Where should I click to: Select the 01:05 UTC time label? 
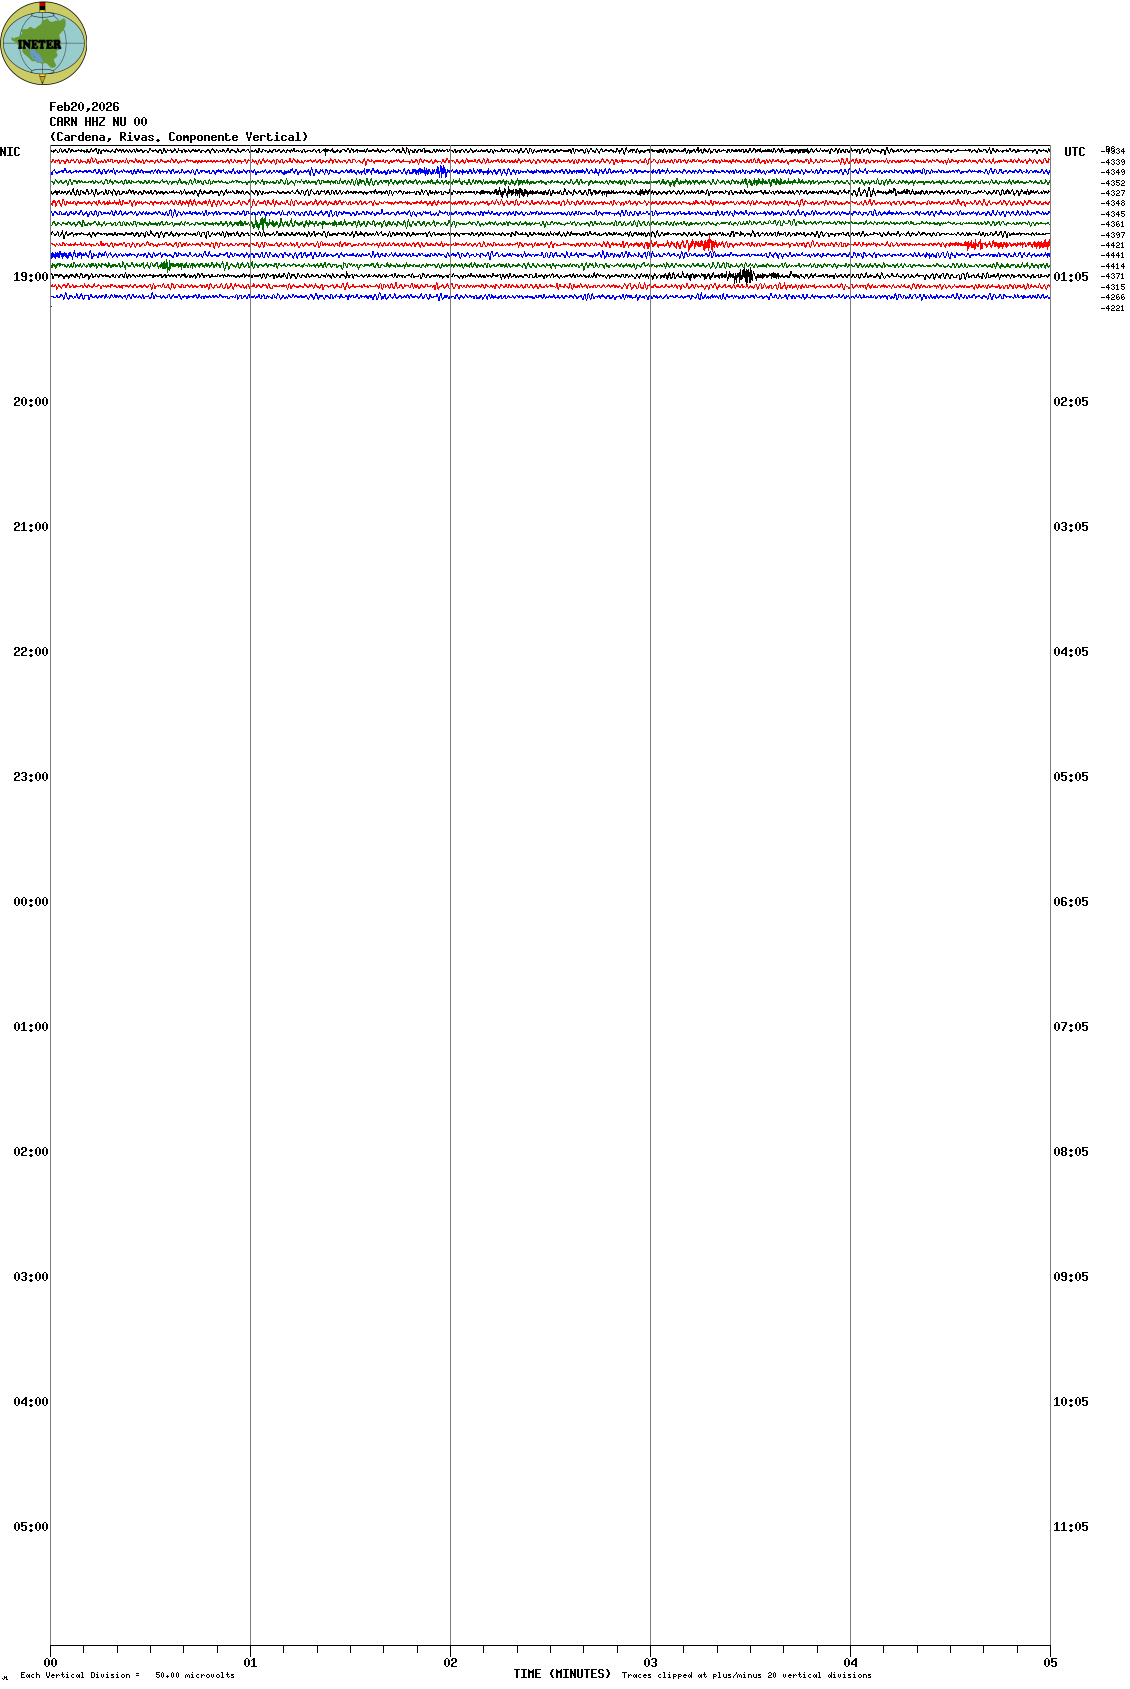click(1070, 277)
